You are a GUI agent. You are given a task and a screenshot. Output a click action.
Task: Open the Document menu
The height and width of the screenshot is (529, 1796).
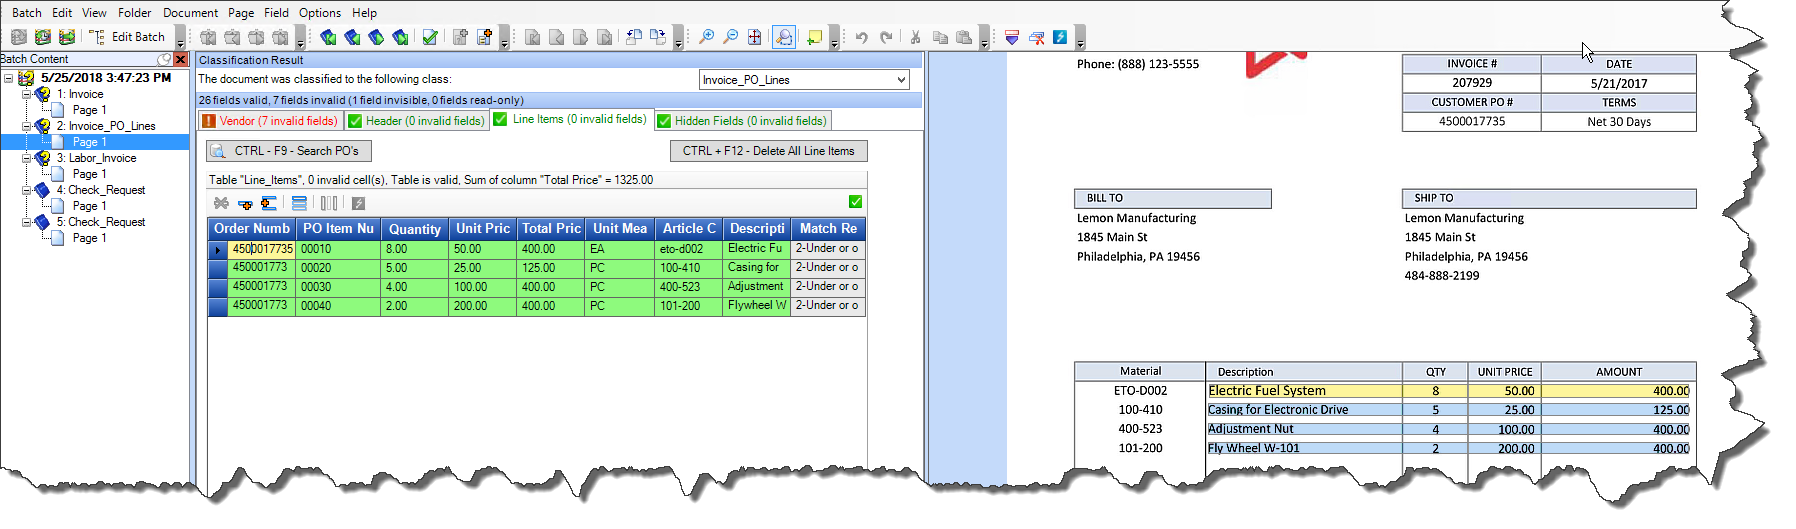pyautogui.click(x=190, y=13)
